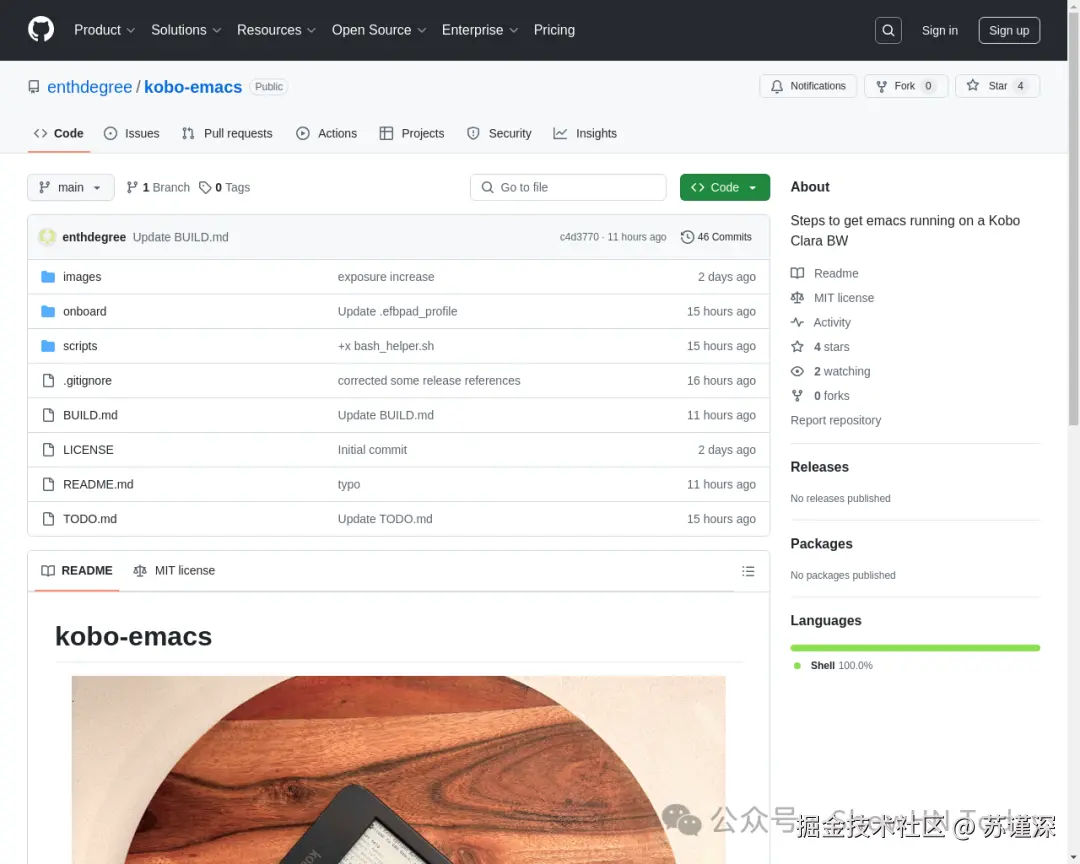Click the Shell 100.0% language entry

pos(833,666)
